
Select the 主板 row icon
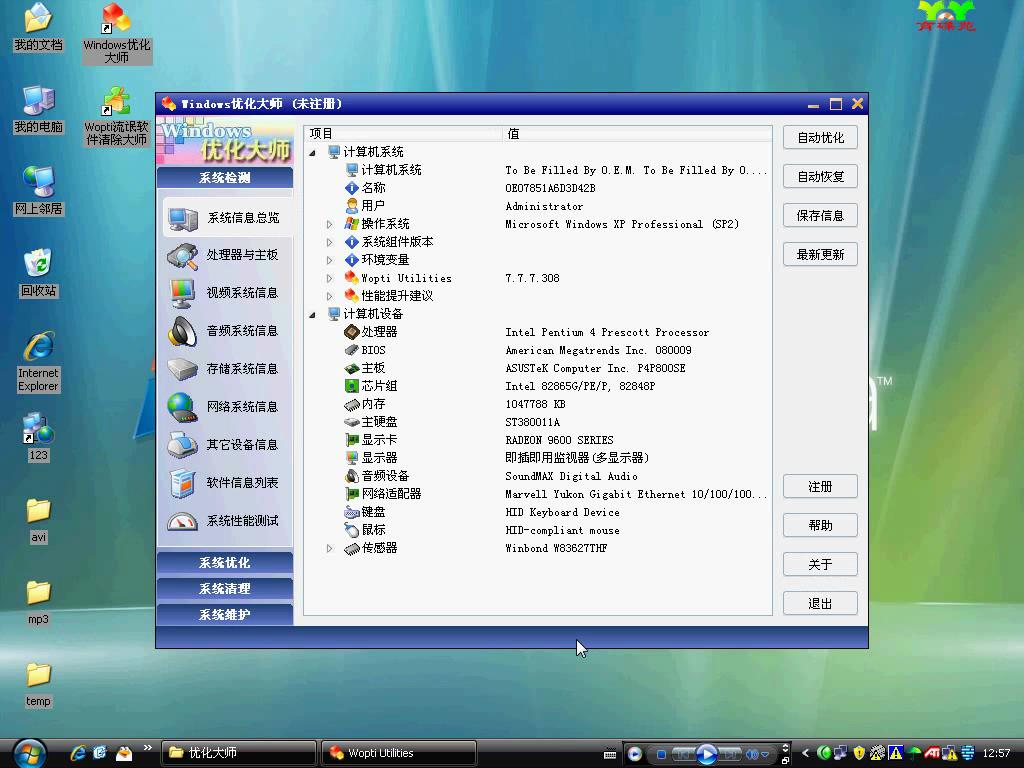(352, 368)
